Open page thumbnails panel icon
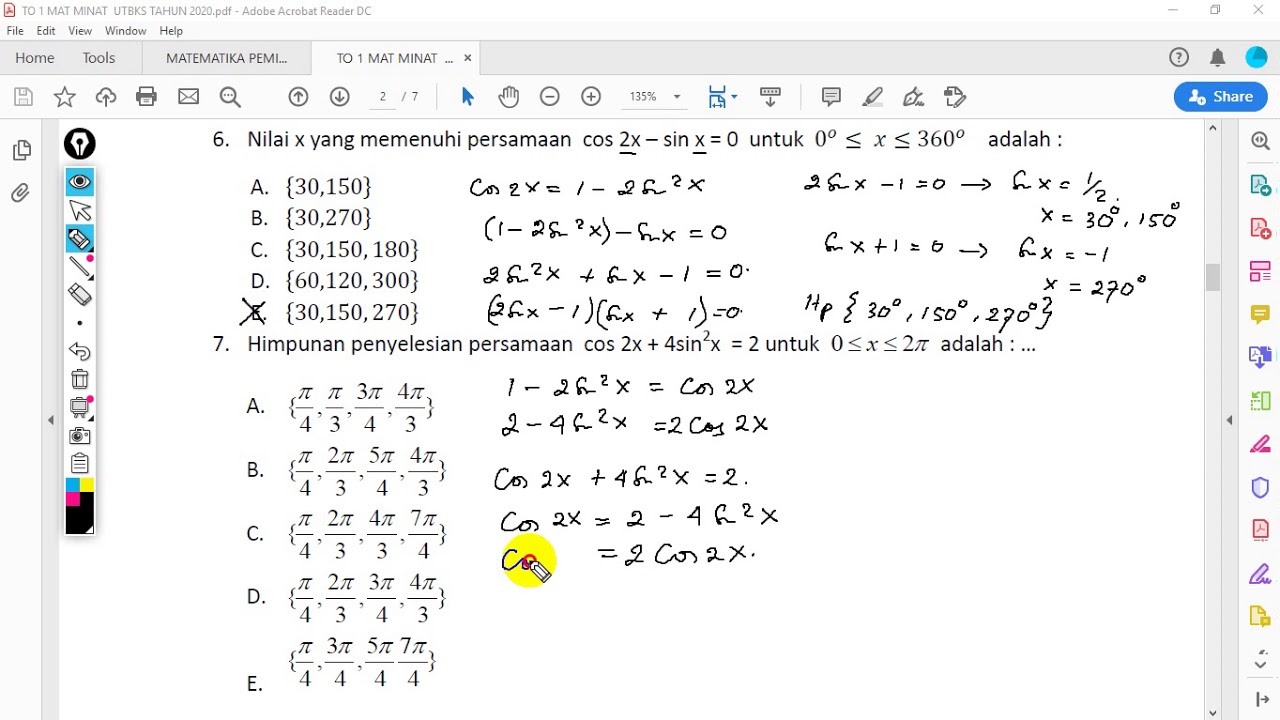Screen dimensions: 1280x720 coord(22,151)
